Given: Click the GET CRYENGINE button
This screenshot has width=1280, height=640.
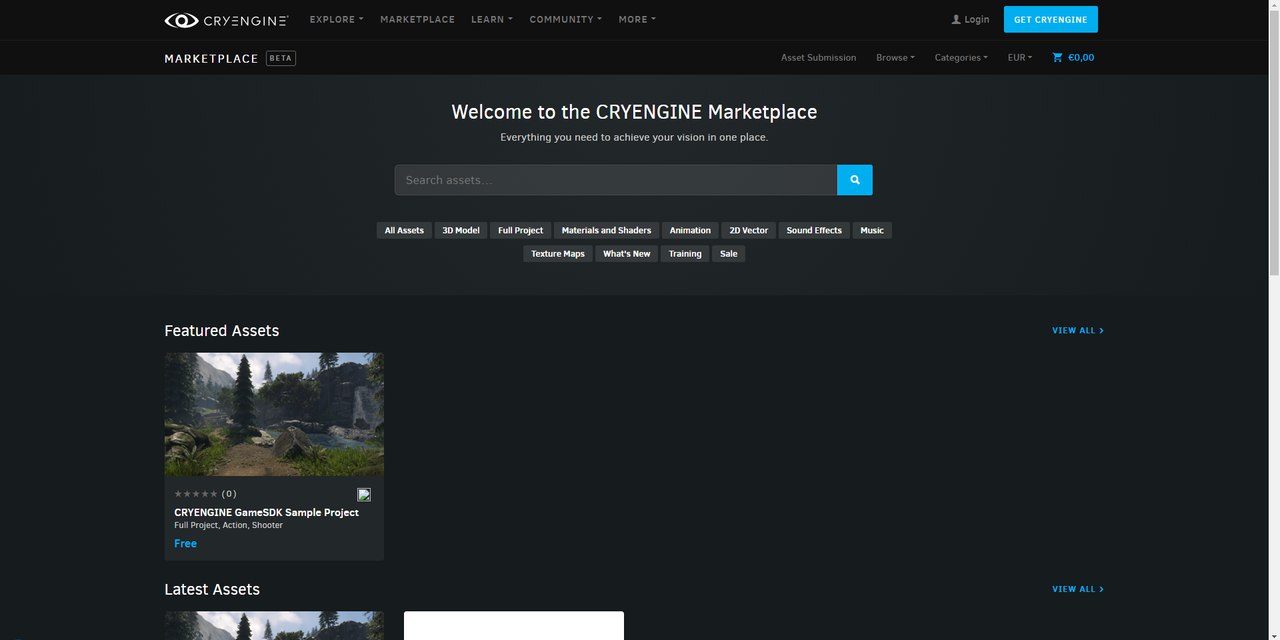Looking at the screenshot, I should click(1050, 19).
